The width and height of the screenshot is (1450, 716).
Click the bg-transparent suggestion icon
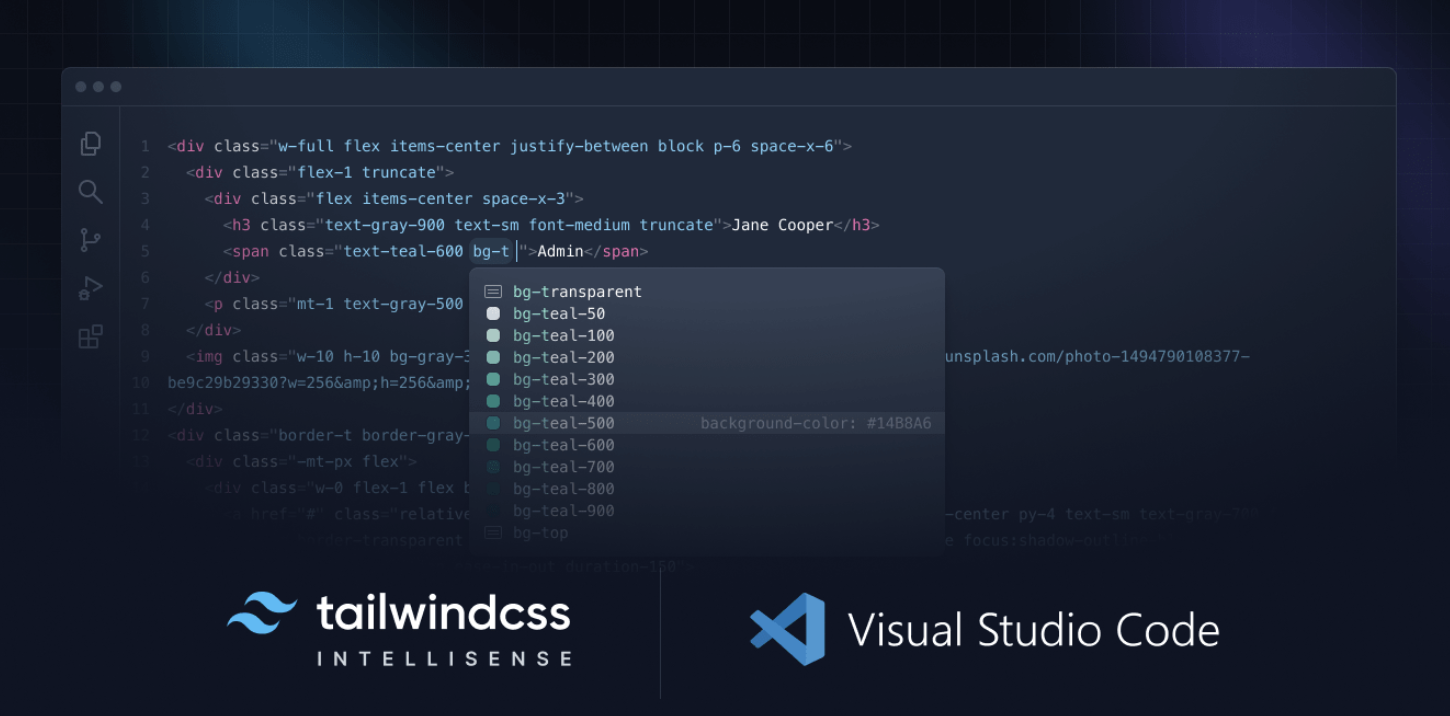[x=493, y=292]
